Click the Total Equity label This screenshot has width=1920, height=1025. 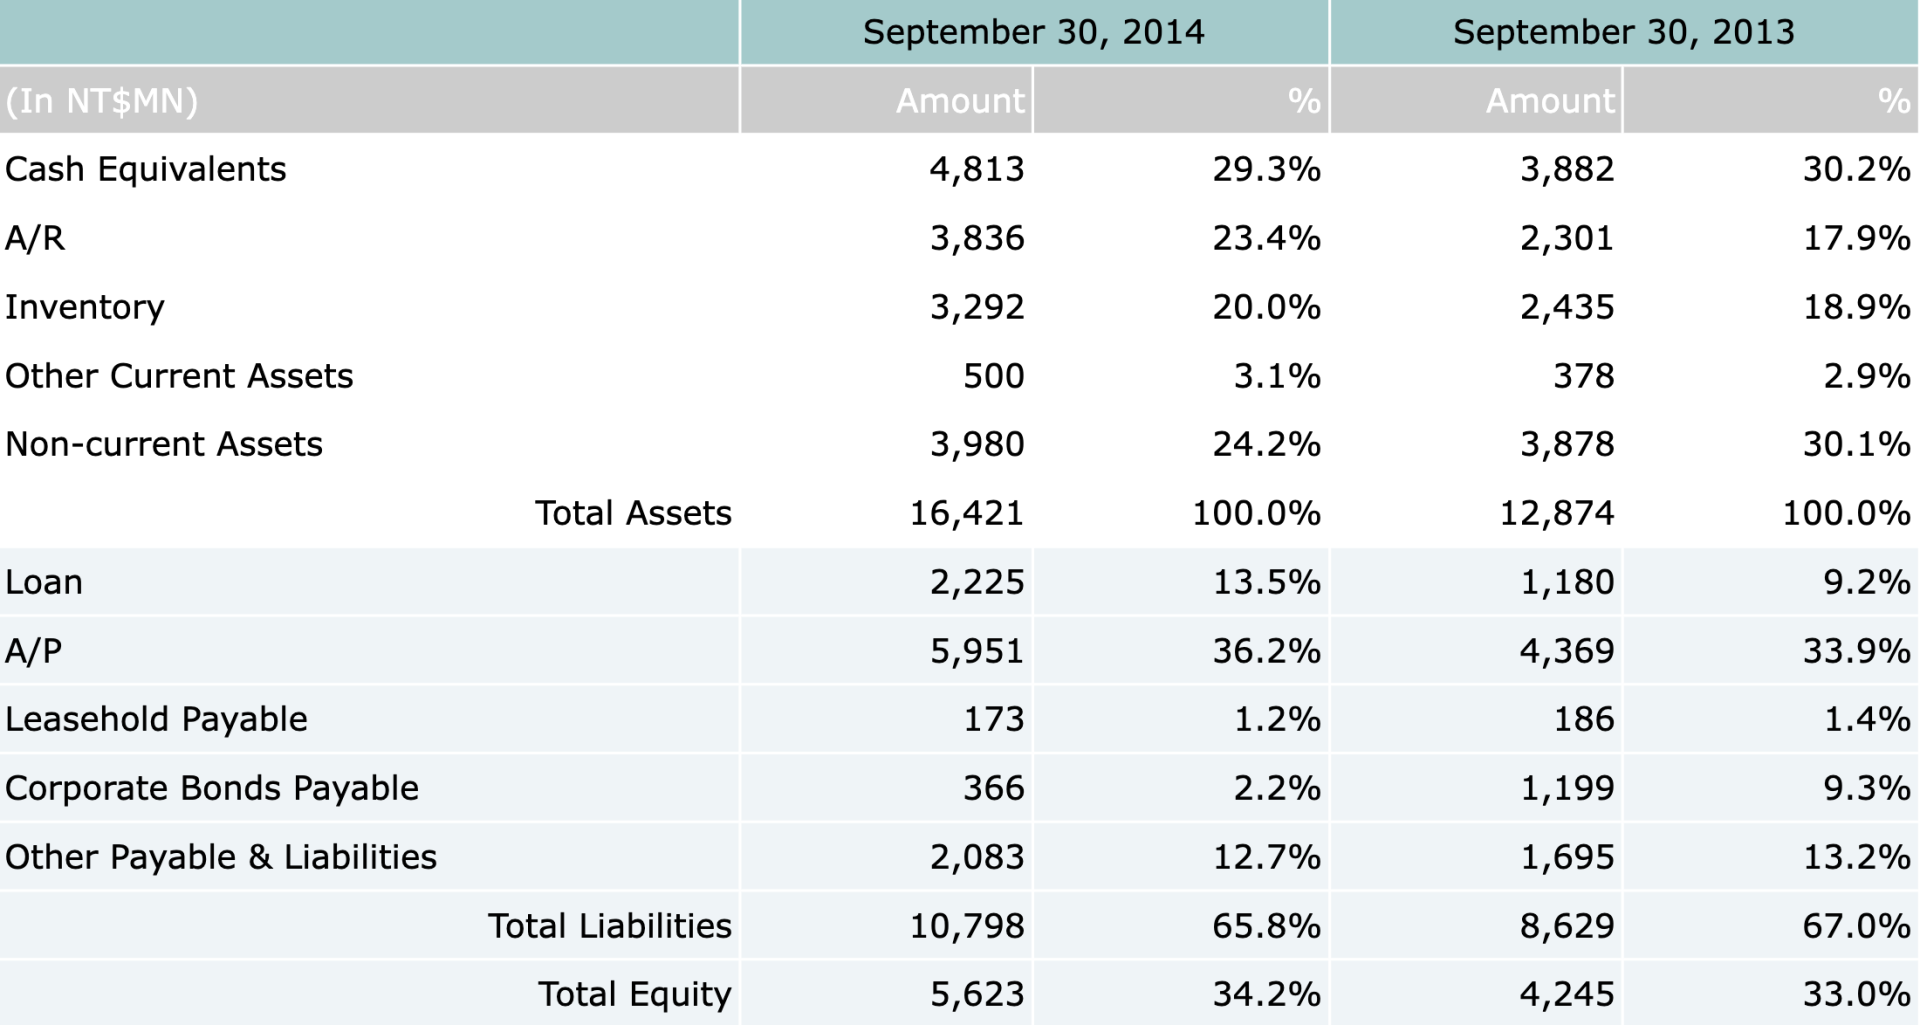coord(634,994)
